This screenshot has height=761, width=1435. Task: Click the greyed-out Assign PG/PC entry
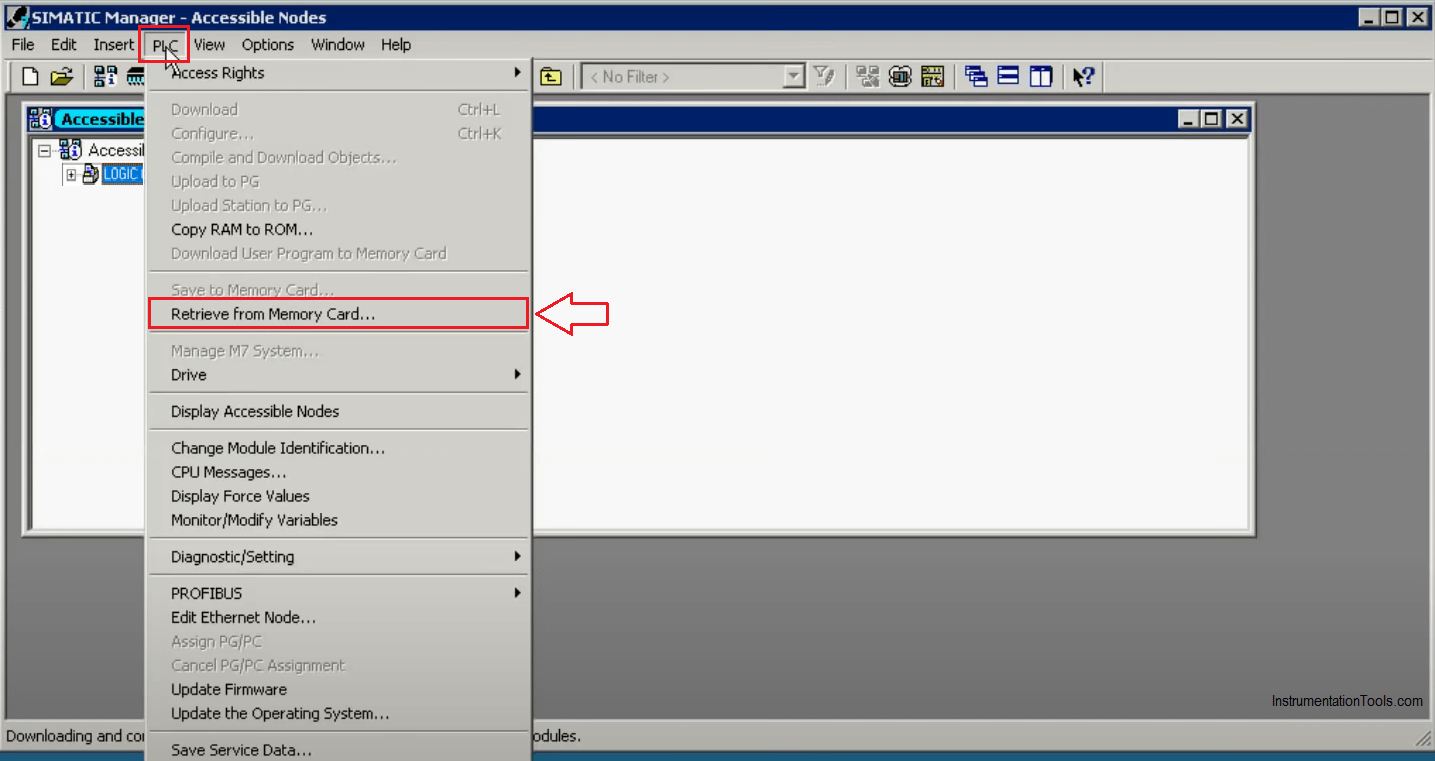pyautogui.click(x=338, y=642)
